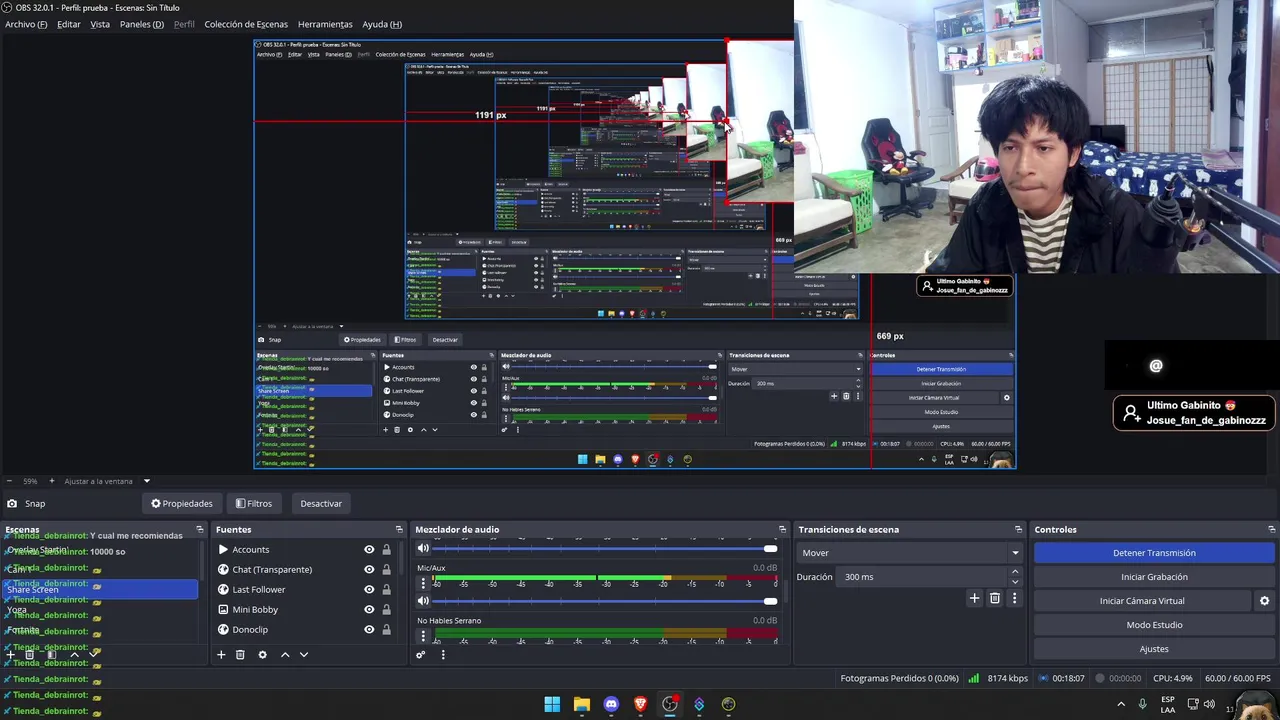Unlock the Chat (Transparente) source
This screenshot has width=1280, height=720.
point(386,569)
